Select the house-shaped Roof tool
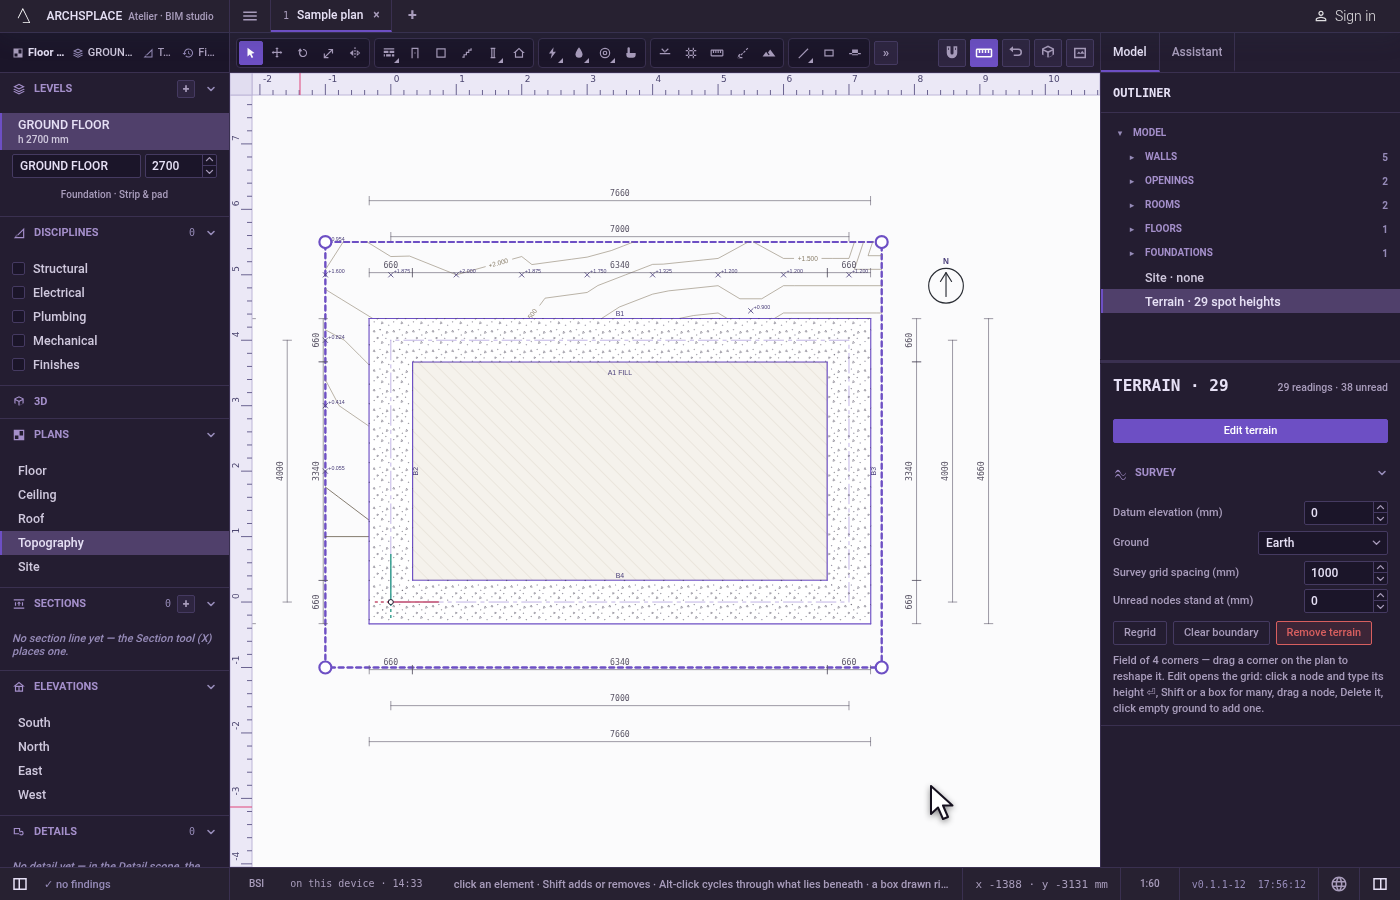1400x900 pixels. [519, 53]
